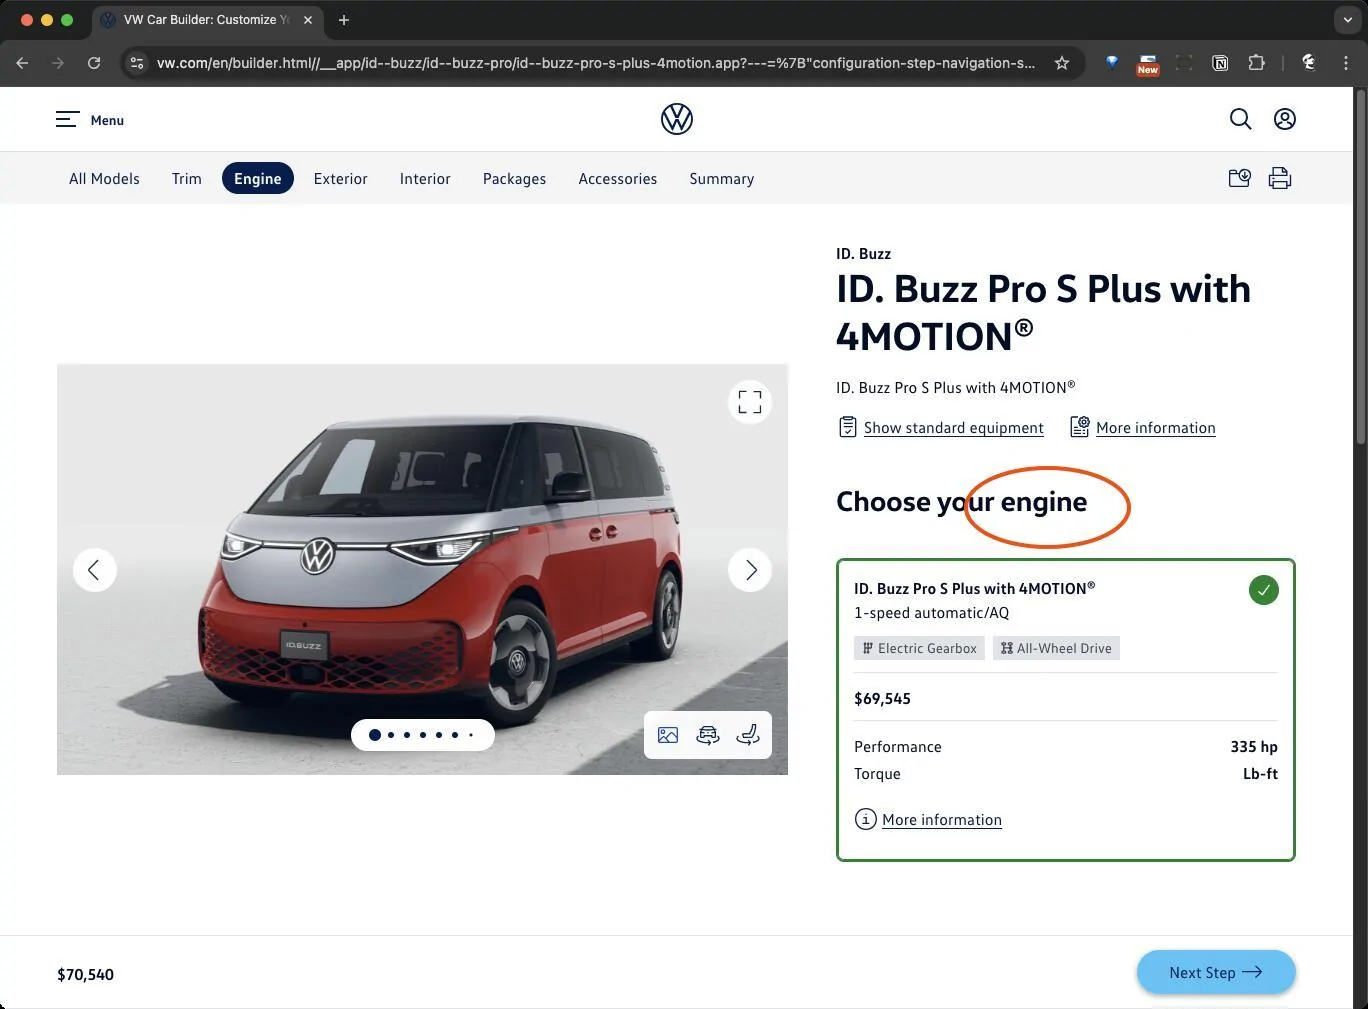Click the Notion extension icon
This screenshot has width=1368, height=1009.
[1220, 63]
